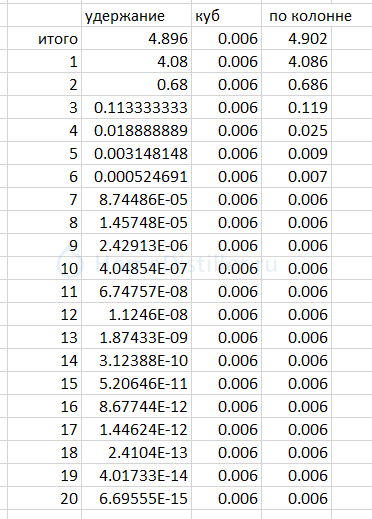Select the cell showing 4.086

tap(297, 62)
